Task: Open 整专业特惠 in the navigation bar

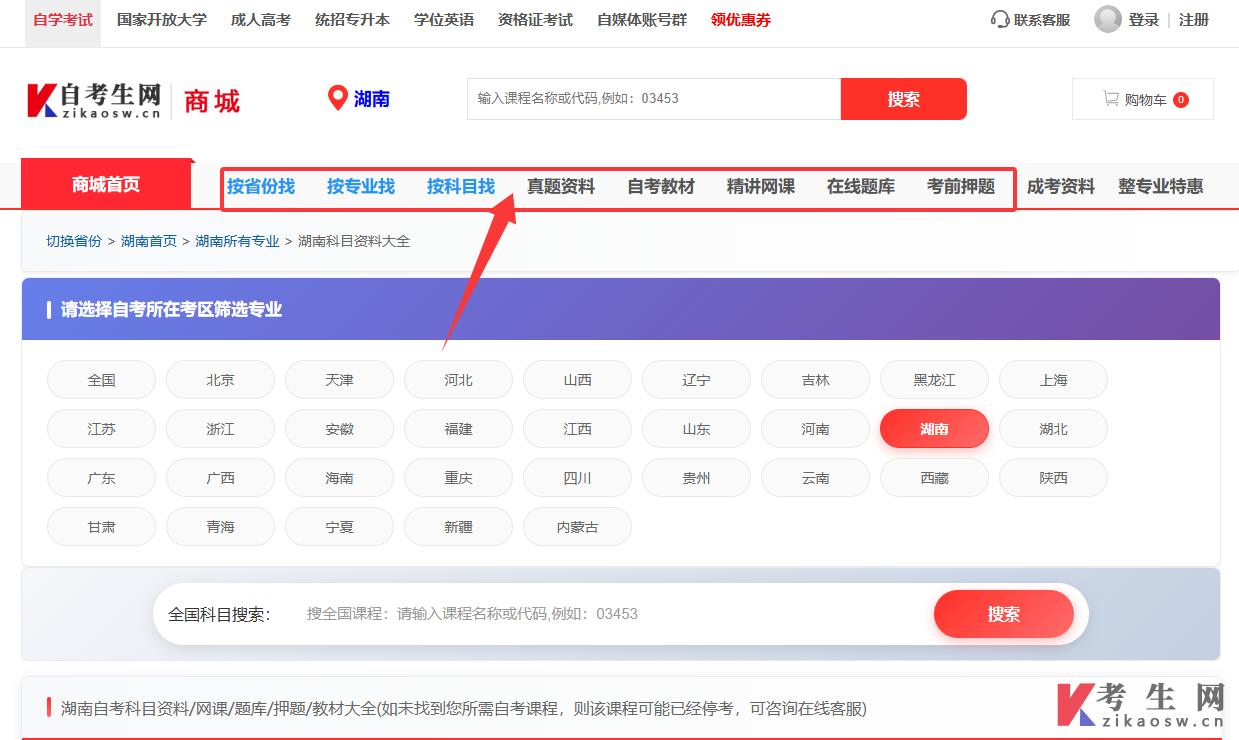Action: point(1161,186)
